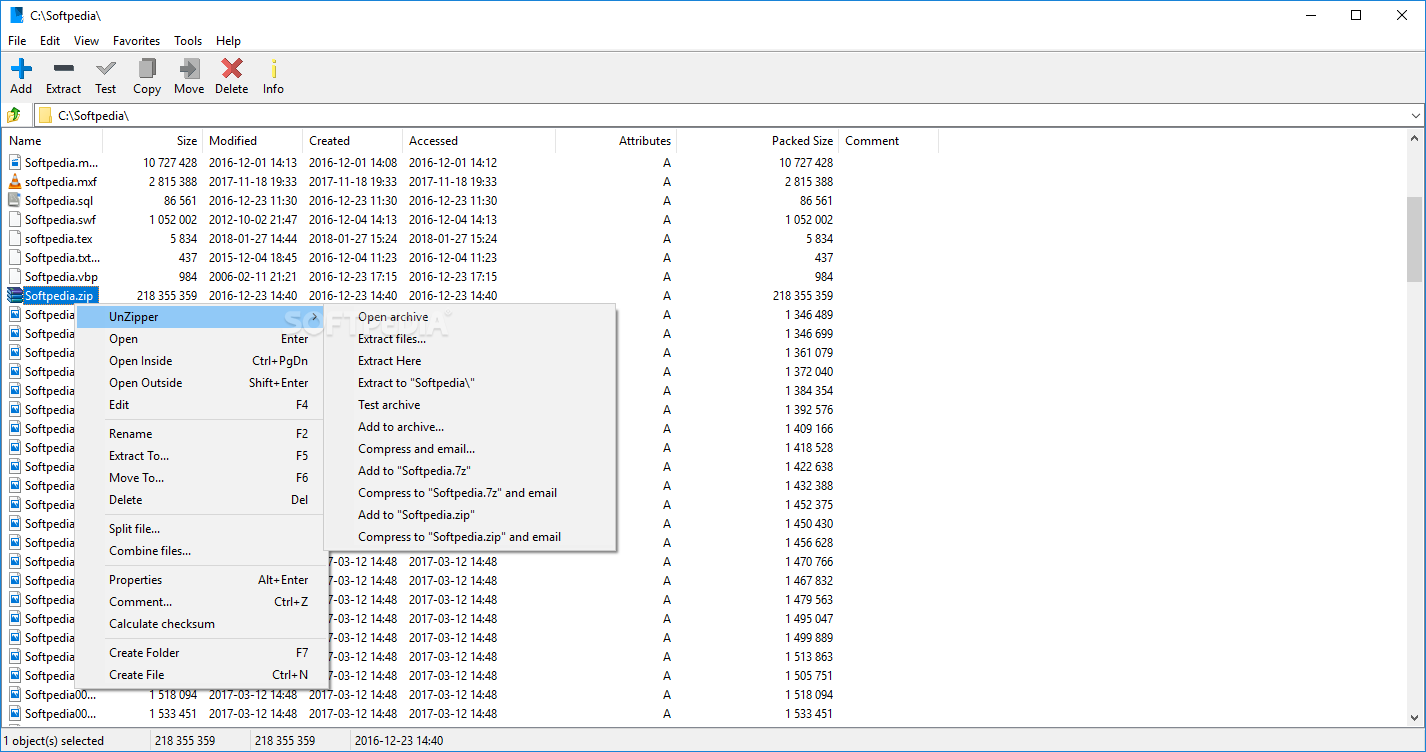Open the Favorites menu
The width and height of the screenshot is (1426, 752).
tap(136, 41)
